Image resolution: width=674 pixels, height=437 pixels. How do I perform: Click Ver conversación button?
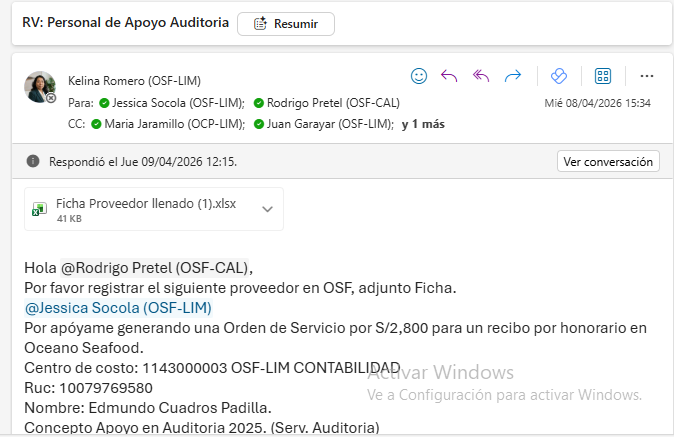tap(607, 161)
